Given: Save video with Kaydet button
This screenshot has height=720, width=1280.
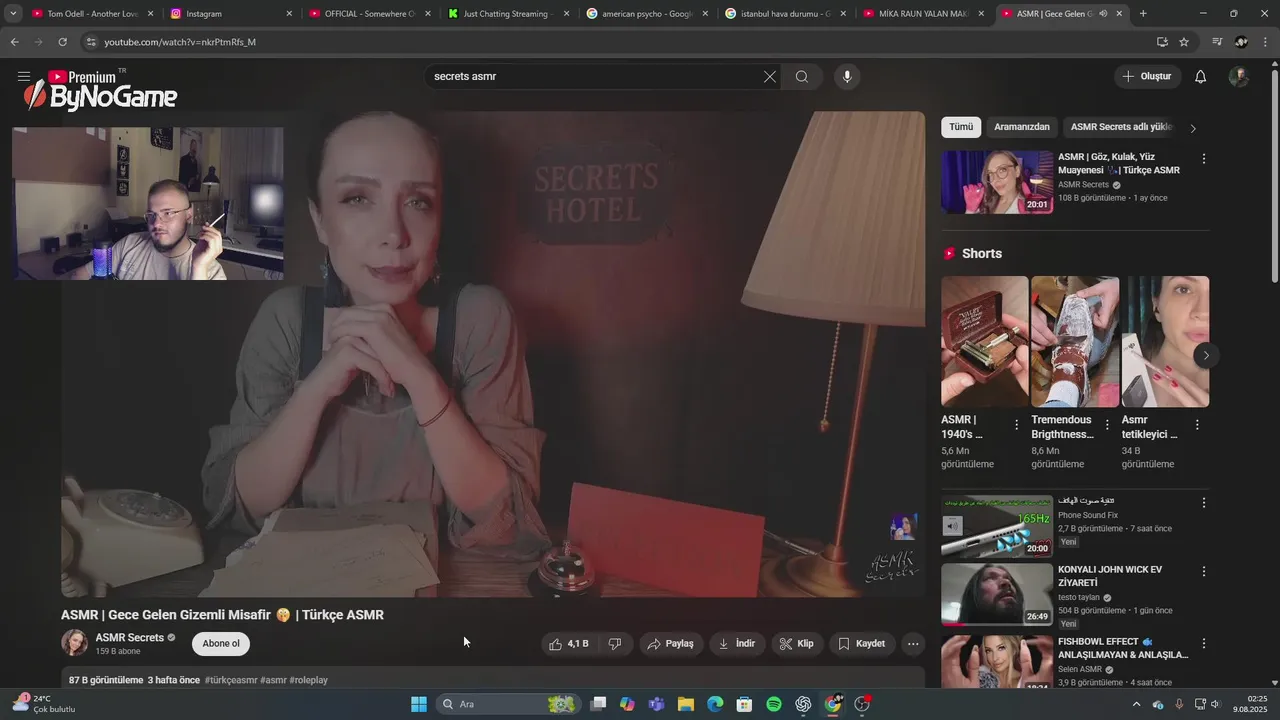Looking at the screenshot, I should click(x=862, y=644).
